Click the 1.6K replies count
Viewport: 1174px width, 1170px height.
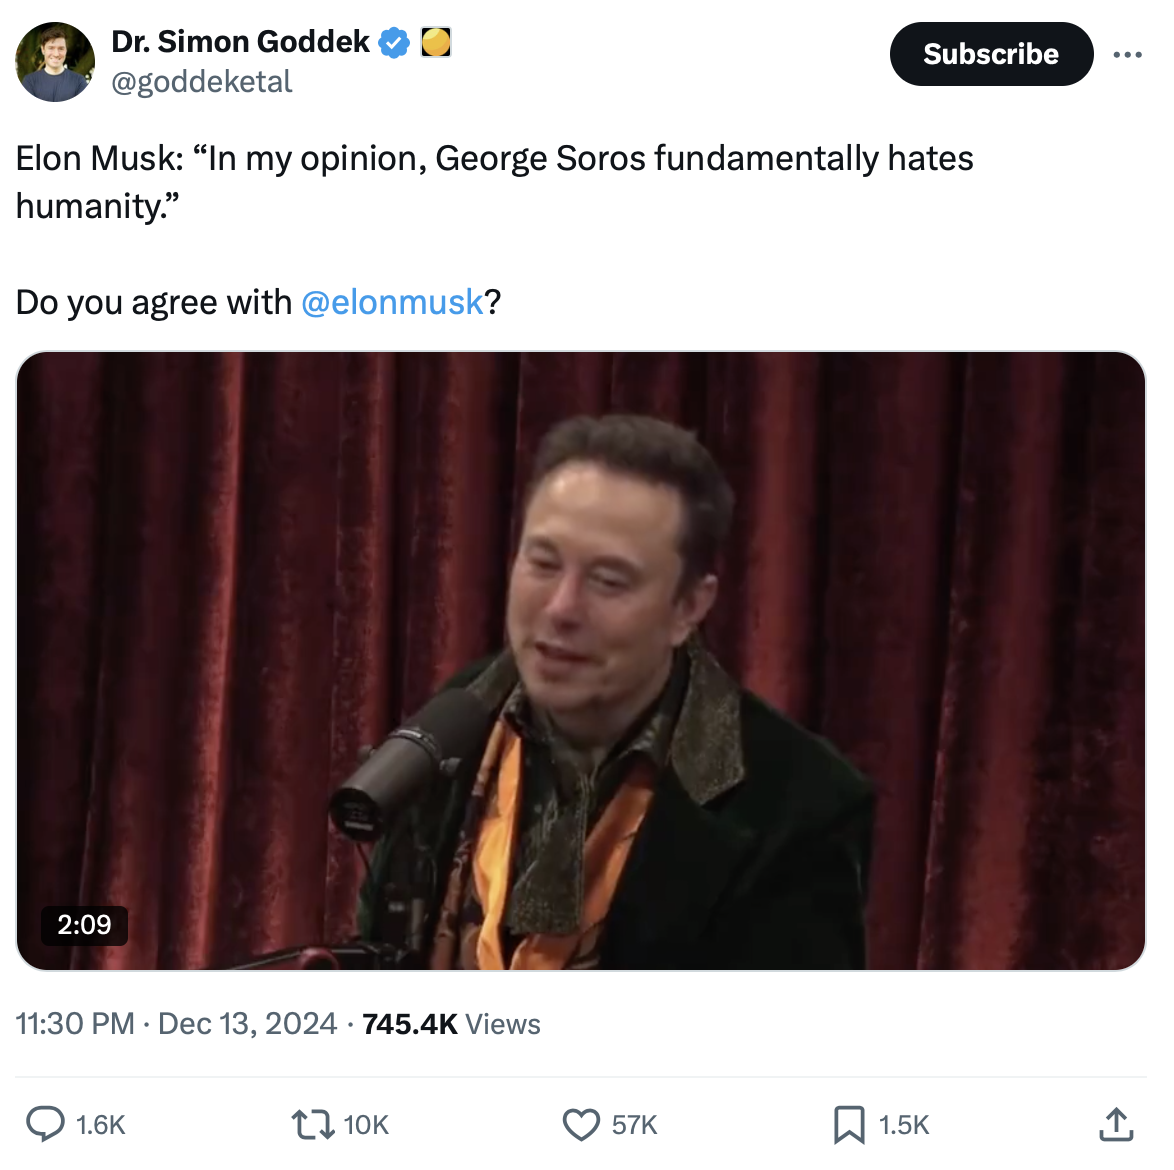point(101,1125)
